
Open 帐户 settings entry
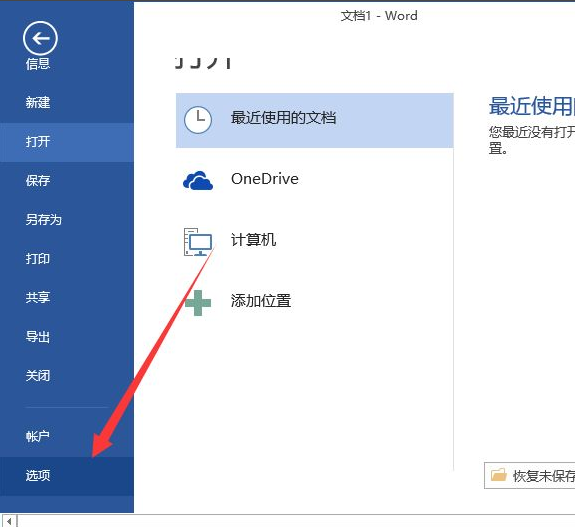pyautogui.click(x=38, y=436)
